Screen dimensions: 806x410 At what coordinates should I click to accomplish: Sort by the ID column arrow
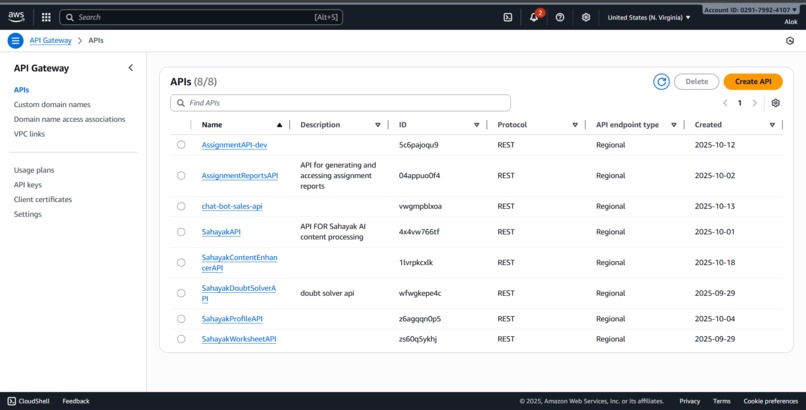click(x=477, y=125)
